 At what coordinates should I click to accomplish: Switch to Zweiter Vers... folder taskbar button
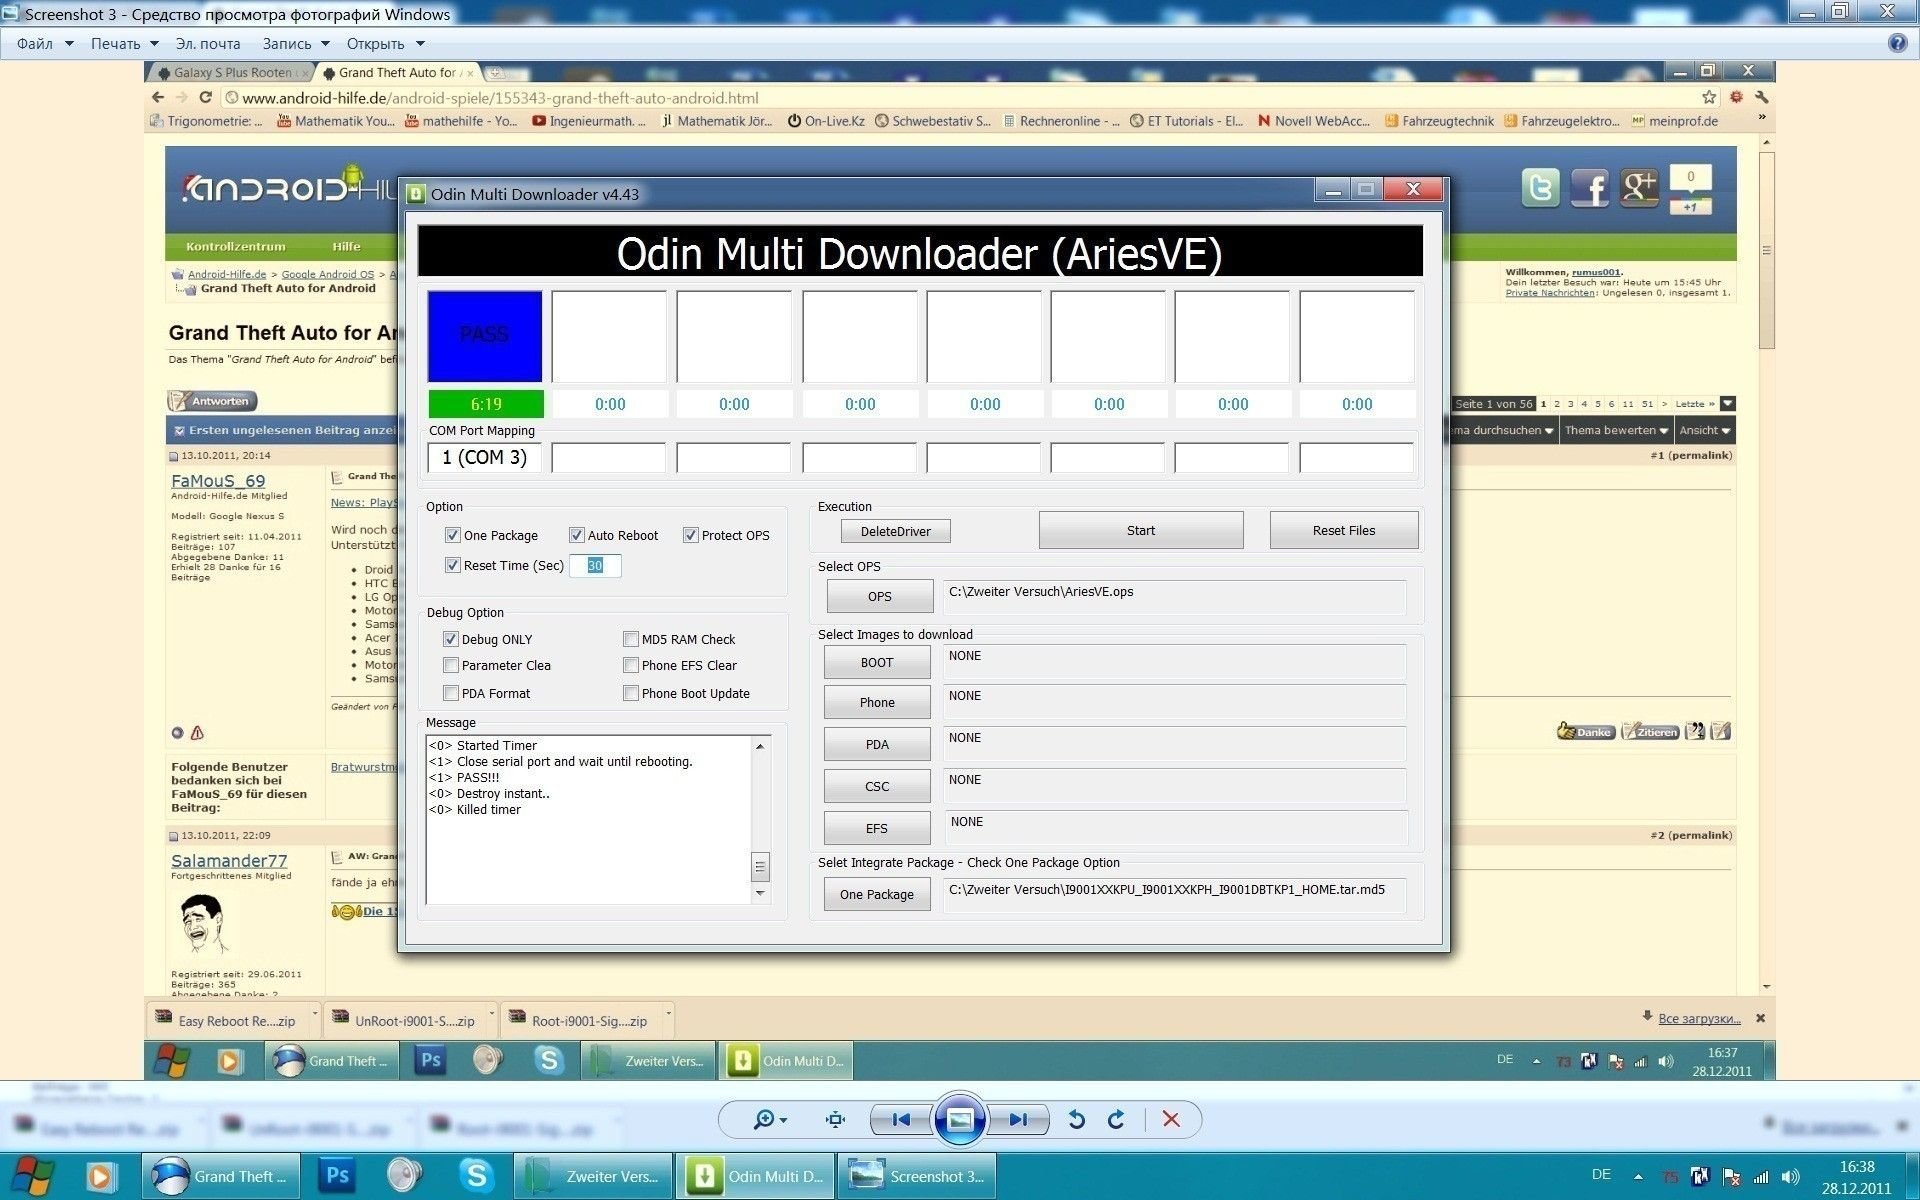tap(593, 1176)
